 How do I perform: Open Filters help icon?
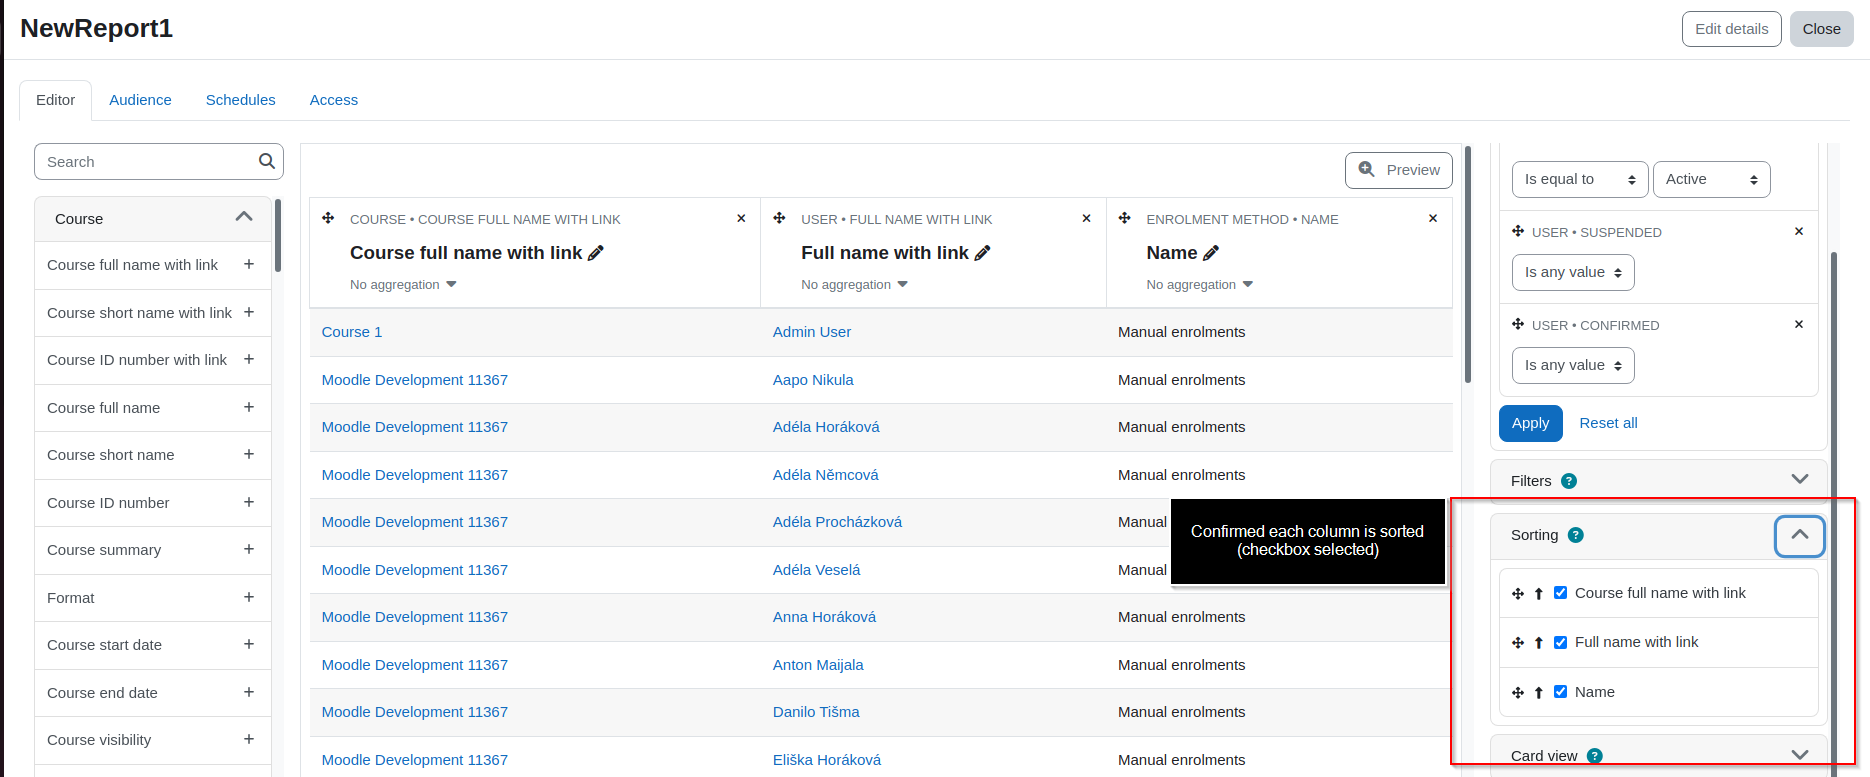(x=1569, y=481)
